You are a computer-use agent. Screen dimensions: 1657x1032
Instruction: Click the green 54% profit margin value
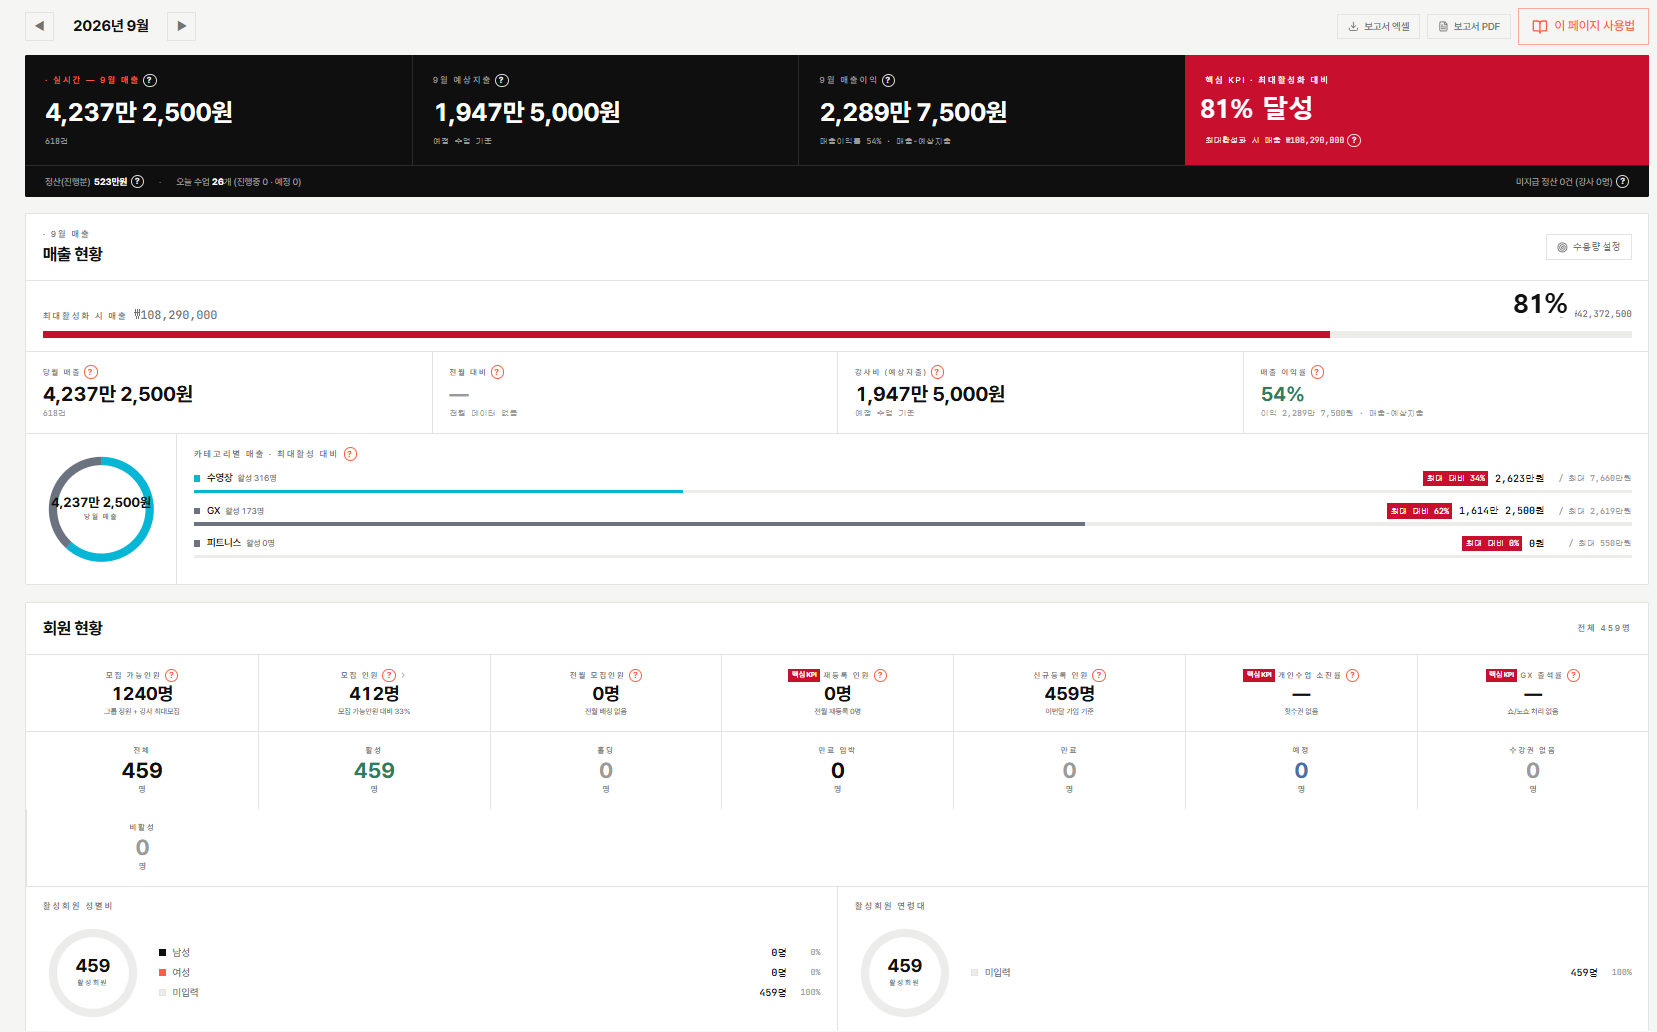click(x=1282, y=394)
